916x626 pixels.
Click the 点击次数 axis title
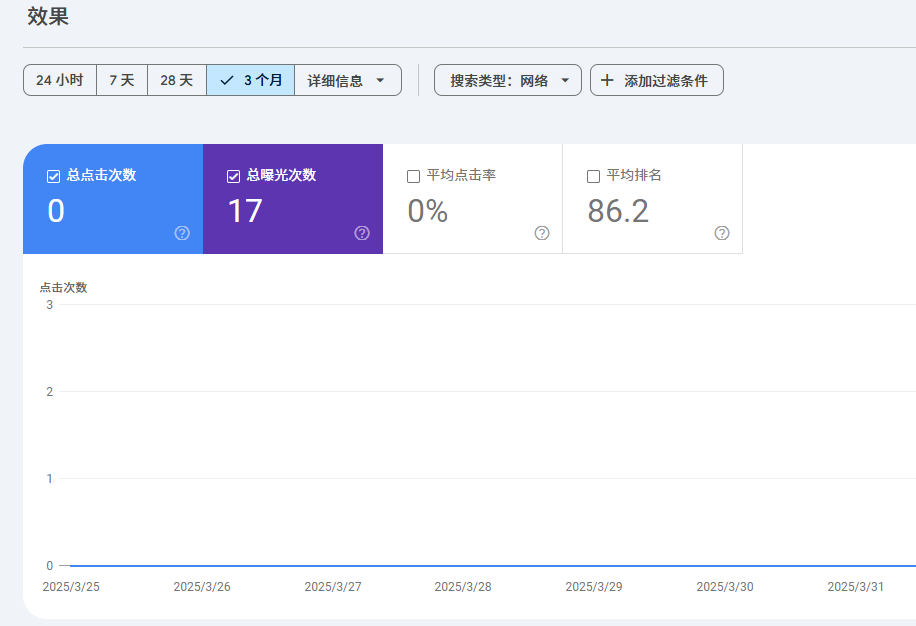(63, 287)
